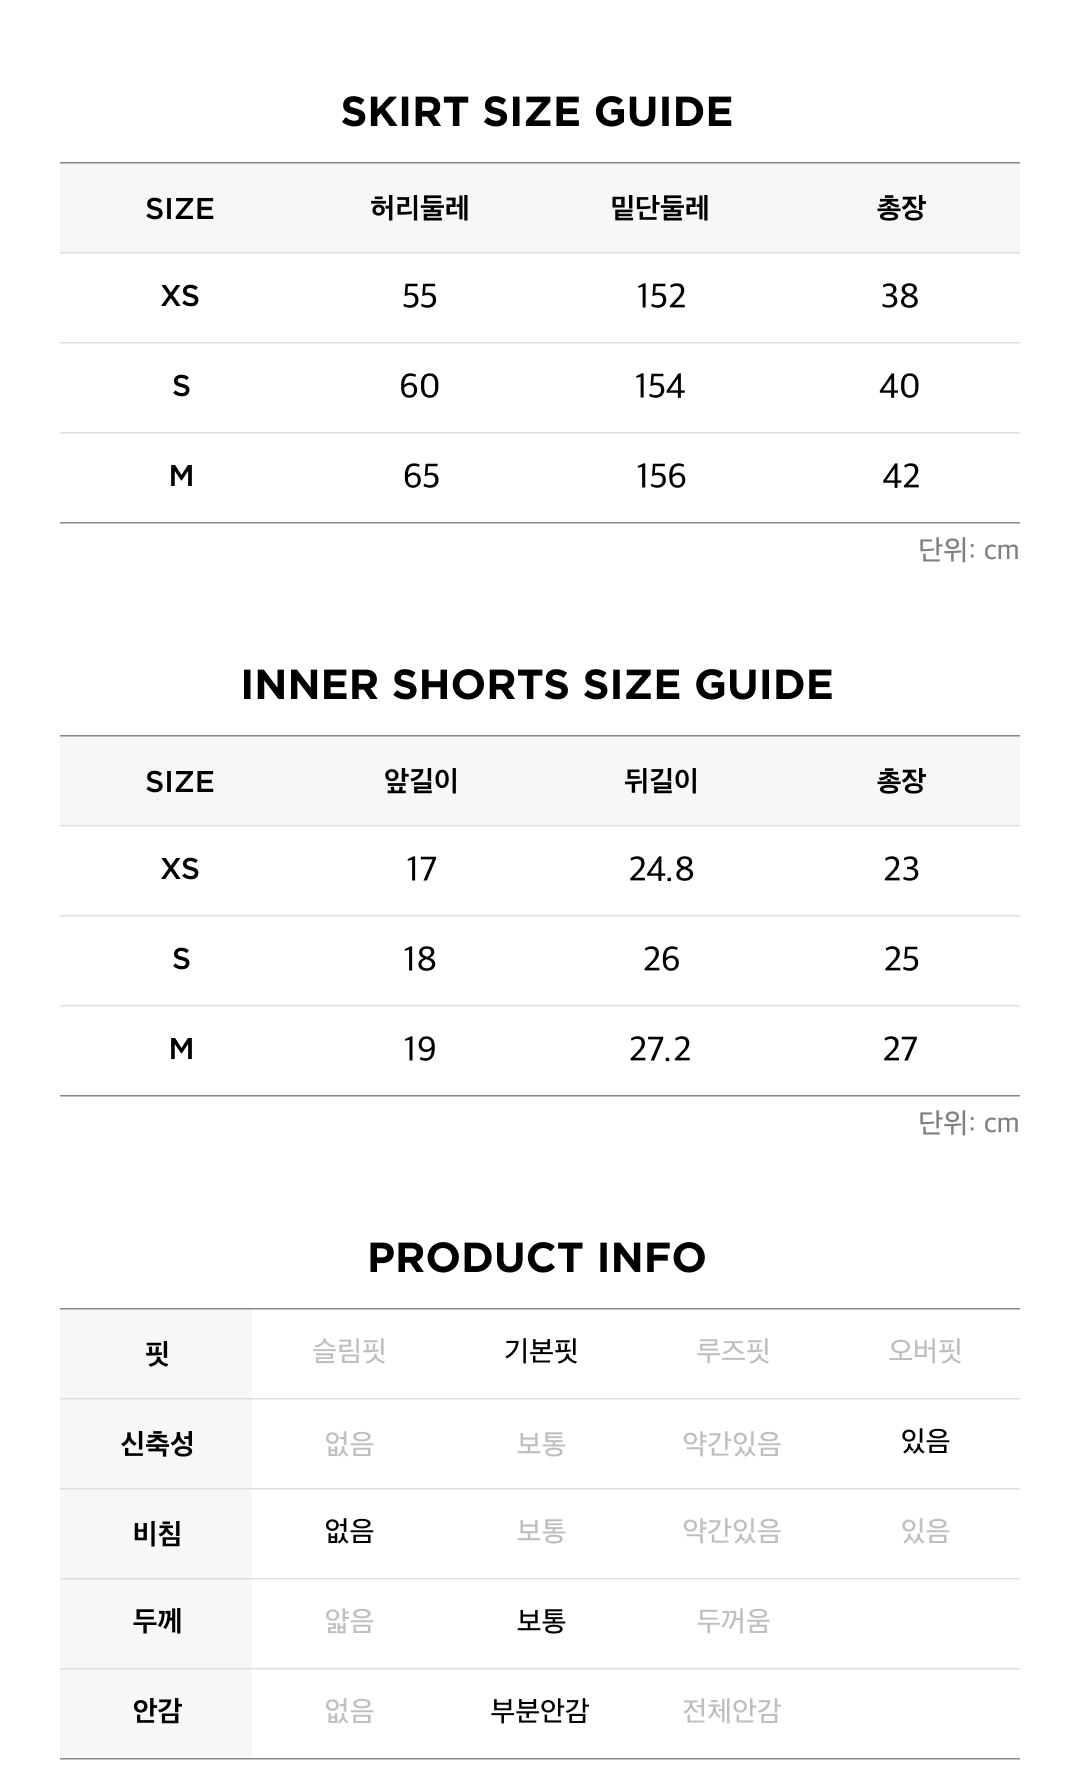Click the 밑단둘레 column header
The image size is (1080, 1788).
point(660,208)
